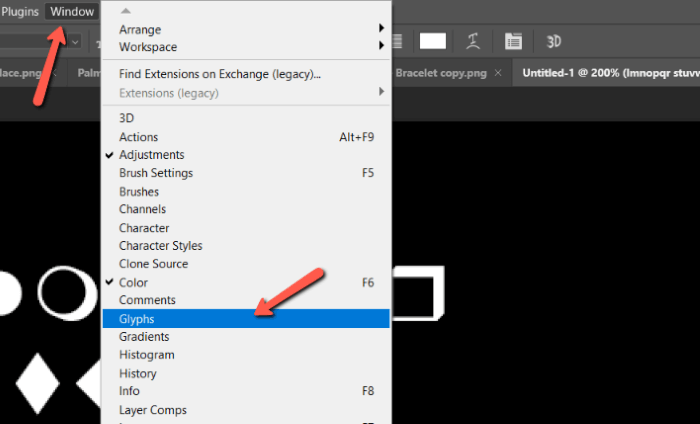Screen dimensions: 700x424
Task: Uncheck the Color panel menu entry
Action: pos(133,282)
